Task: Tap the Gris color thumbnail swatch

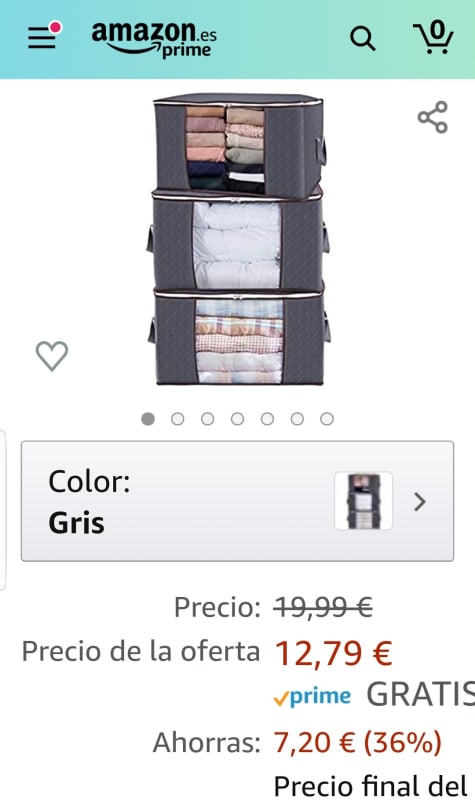Action: click(363, 501)
